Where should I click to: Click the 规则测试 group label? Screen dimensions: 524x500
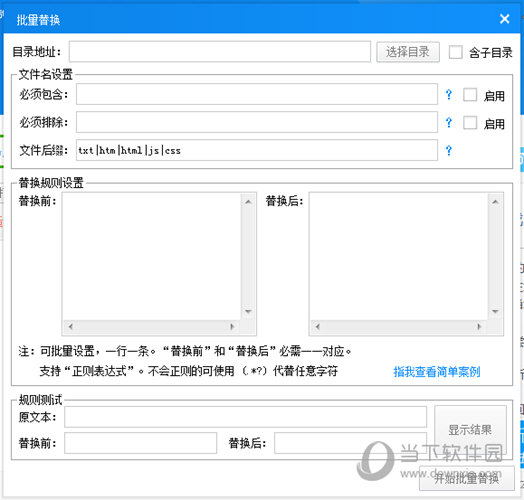point(40,400)
